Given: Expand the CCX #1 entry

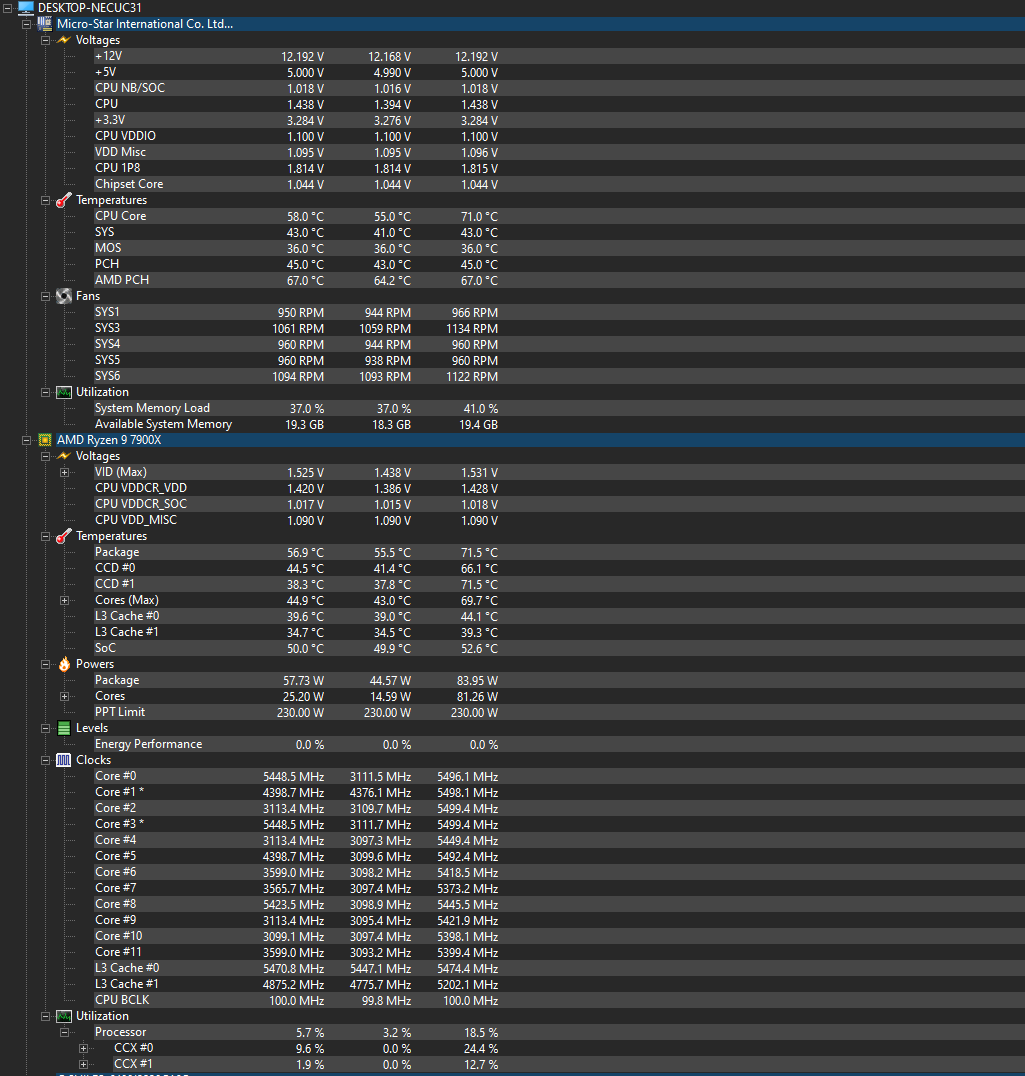Looking at the screenshot, I should (84, 1064).
